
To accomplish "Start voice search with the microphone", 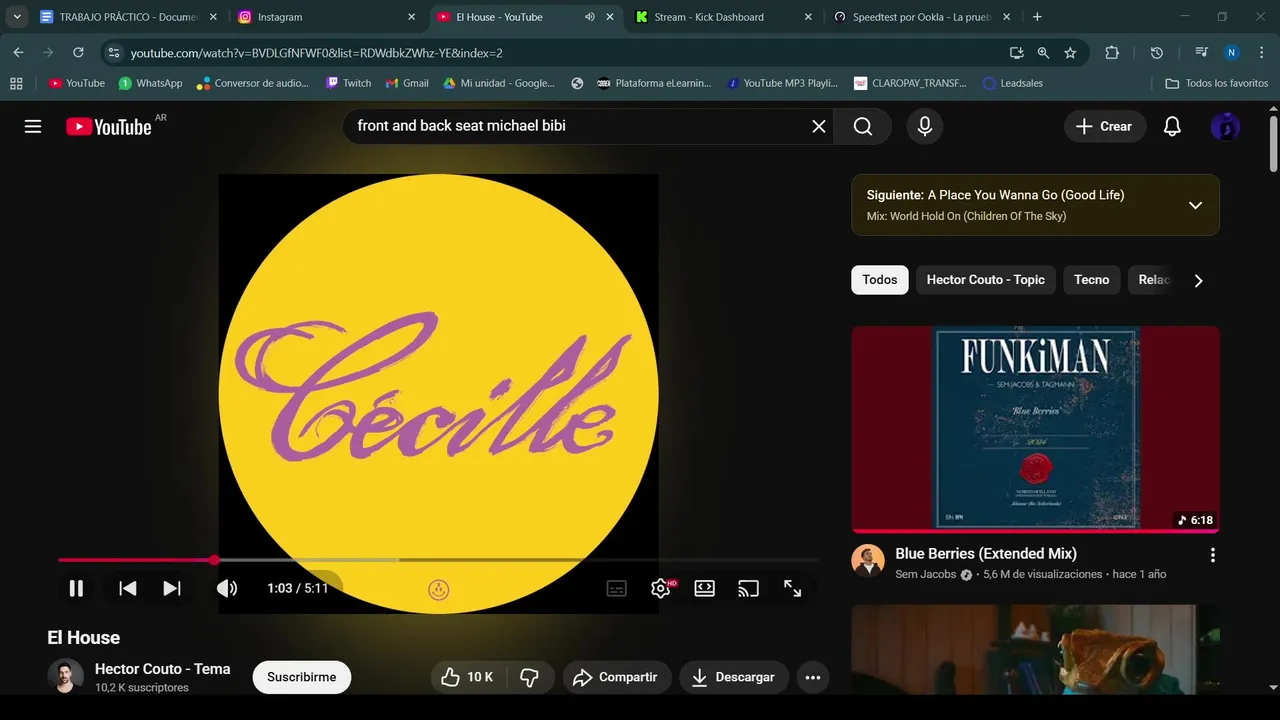I will [x=924, y=126].
